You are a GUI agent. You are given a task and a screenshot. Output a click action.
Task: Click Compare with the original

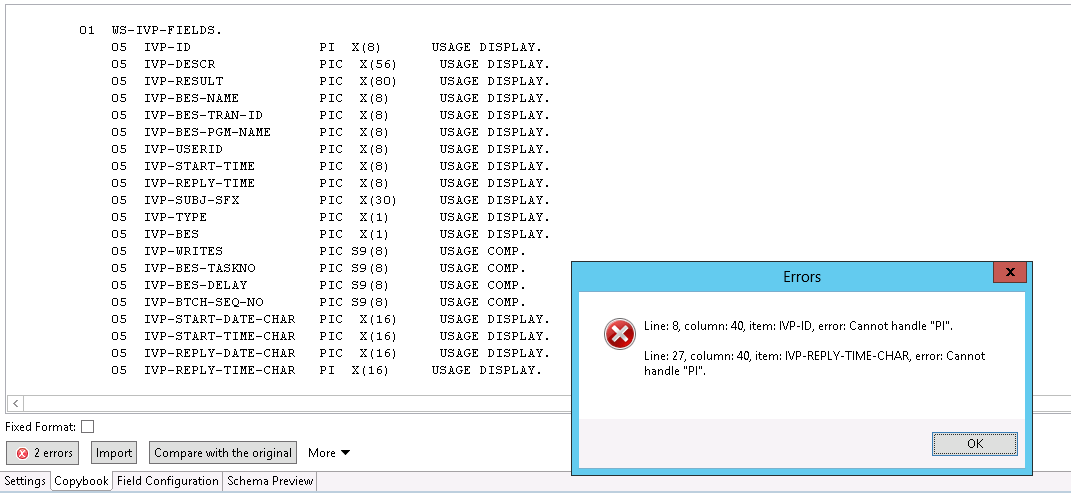click(x=223, y=453)
